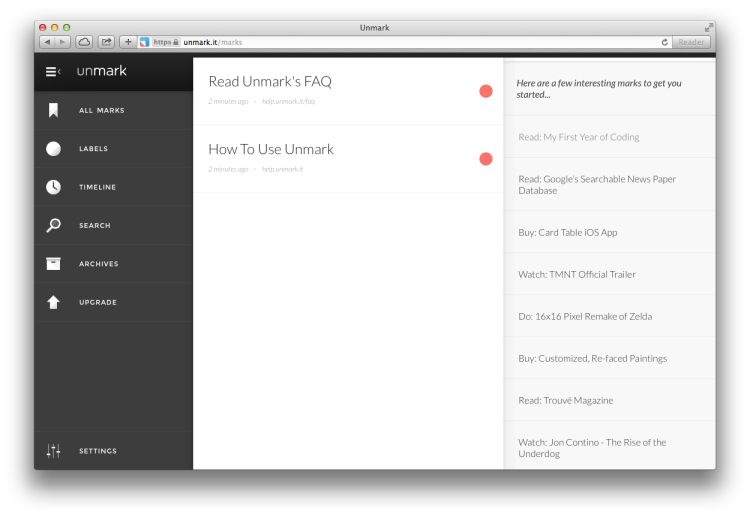Click the unmark logo
This screenshot has width=750, height=517.
[101, 71]
